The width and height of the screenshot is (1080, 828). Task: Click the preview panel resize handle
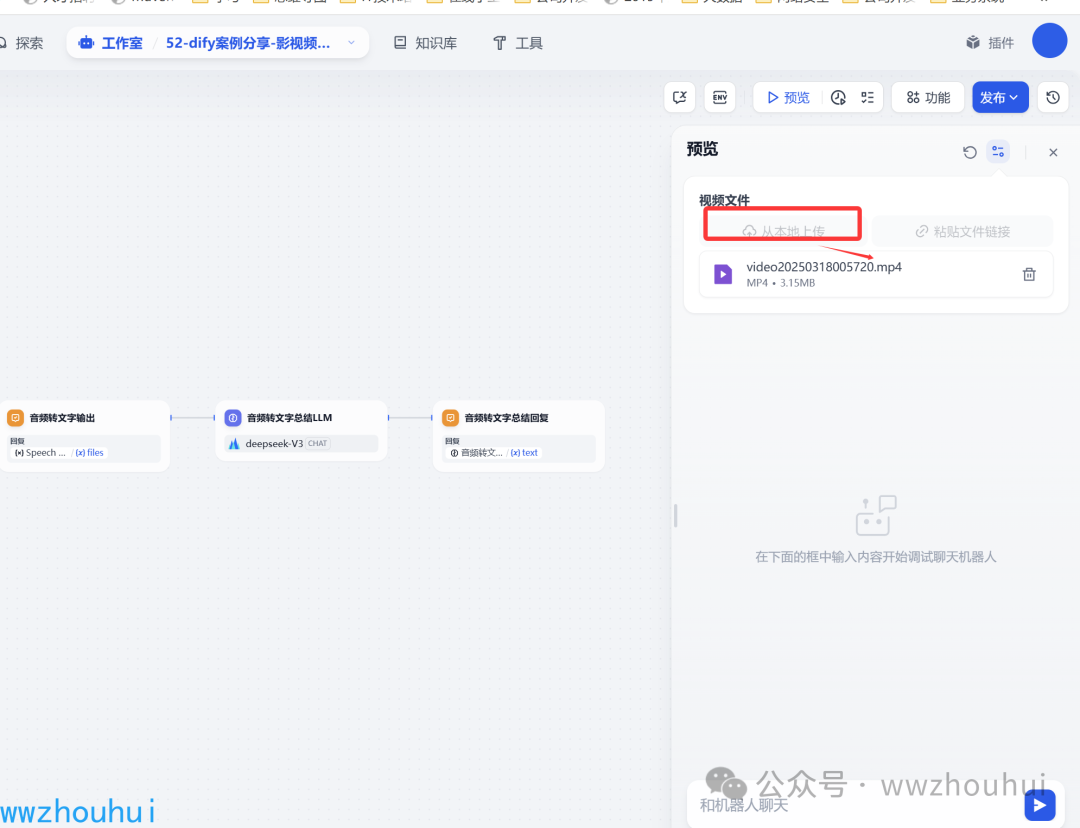coord(676,515)
